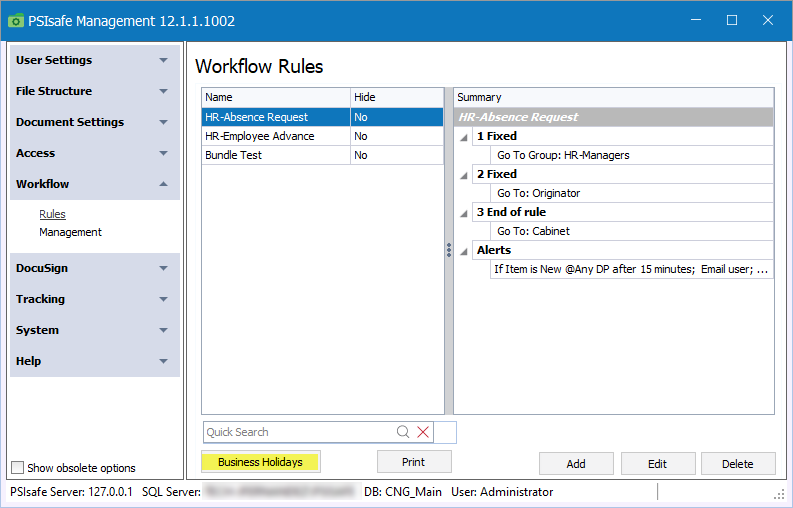
Task: Select the HR-Employee Advance rule row
Action: click(x=322, y=136)
